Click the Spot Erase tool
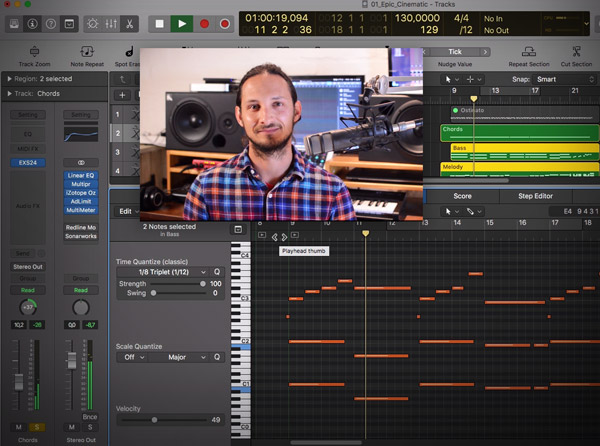Screen dimensions: 600x446 click(130, 51)
